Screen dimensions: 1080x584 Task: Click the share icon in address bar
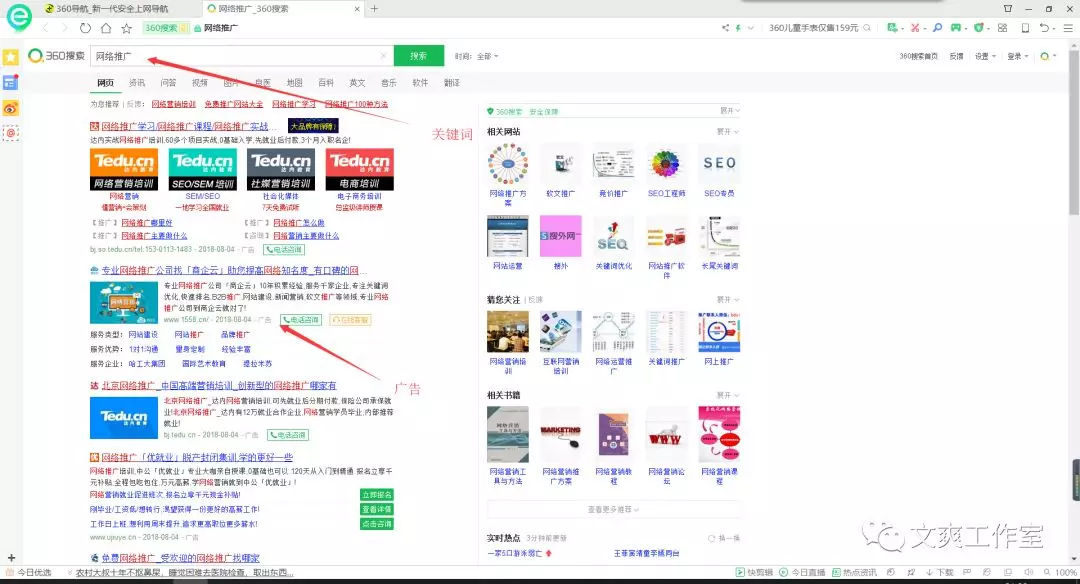[725, 28]
